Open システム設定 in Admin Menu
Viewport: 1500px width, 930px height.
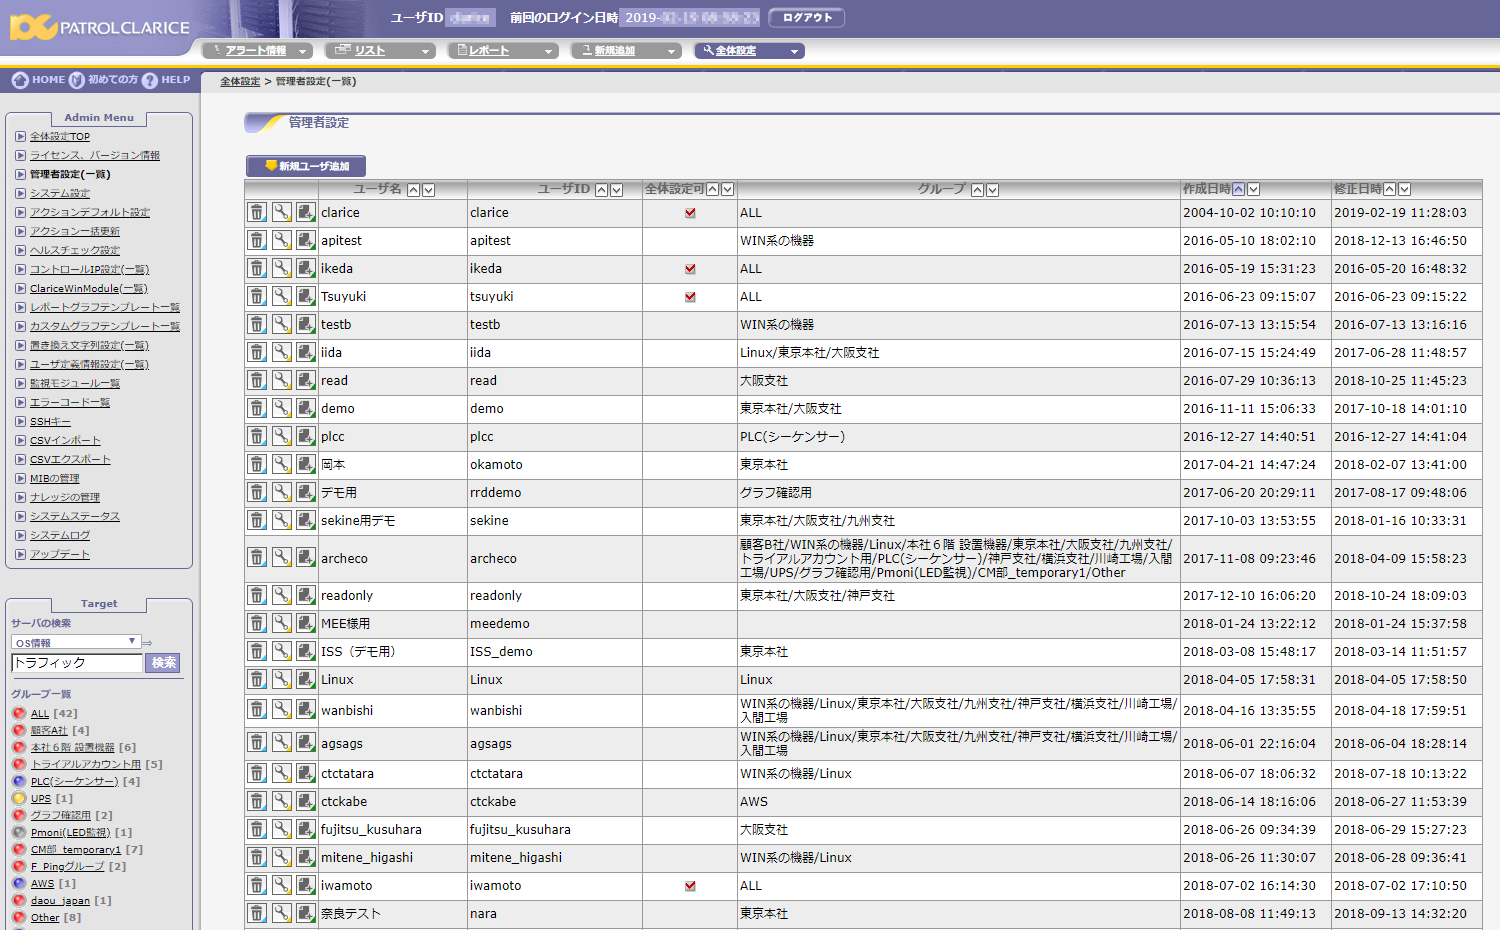tap(60, 193)
